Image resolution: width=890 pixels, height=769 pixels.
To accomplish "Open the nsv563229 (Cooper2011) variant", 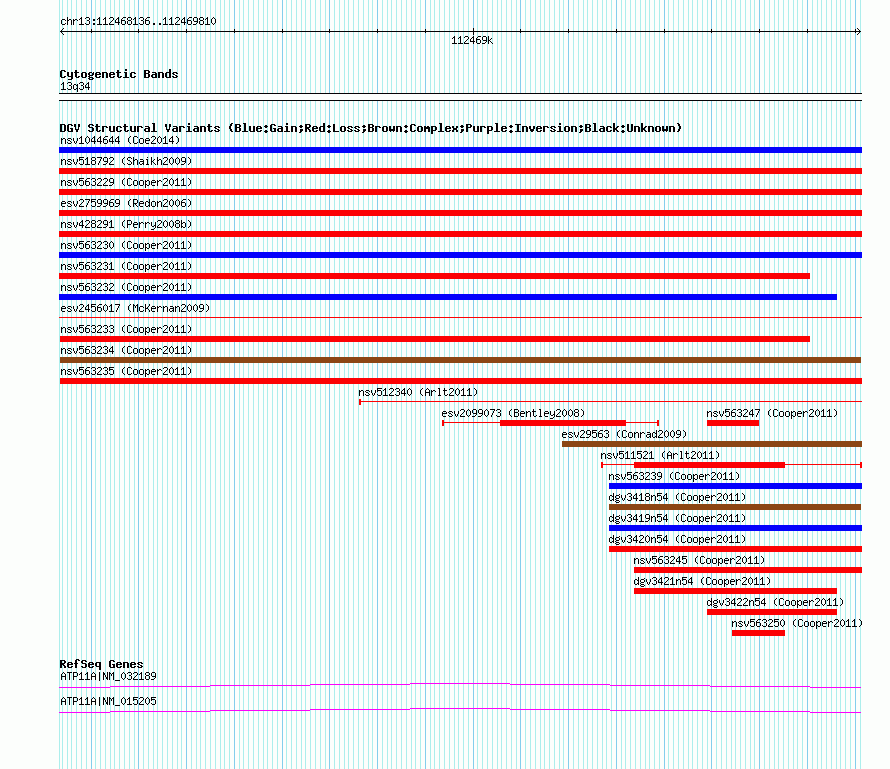I will click(460, 192).
